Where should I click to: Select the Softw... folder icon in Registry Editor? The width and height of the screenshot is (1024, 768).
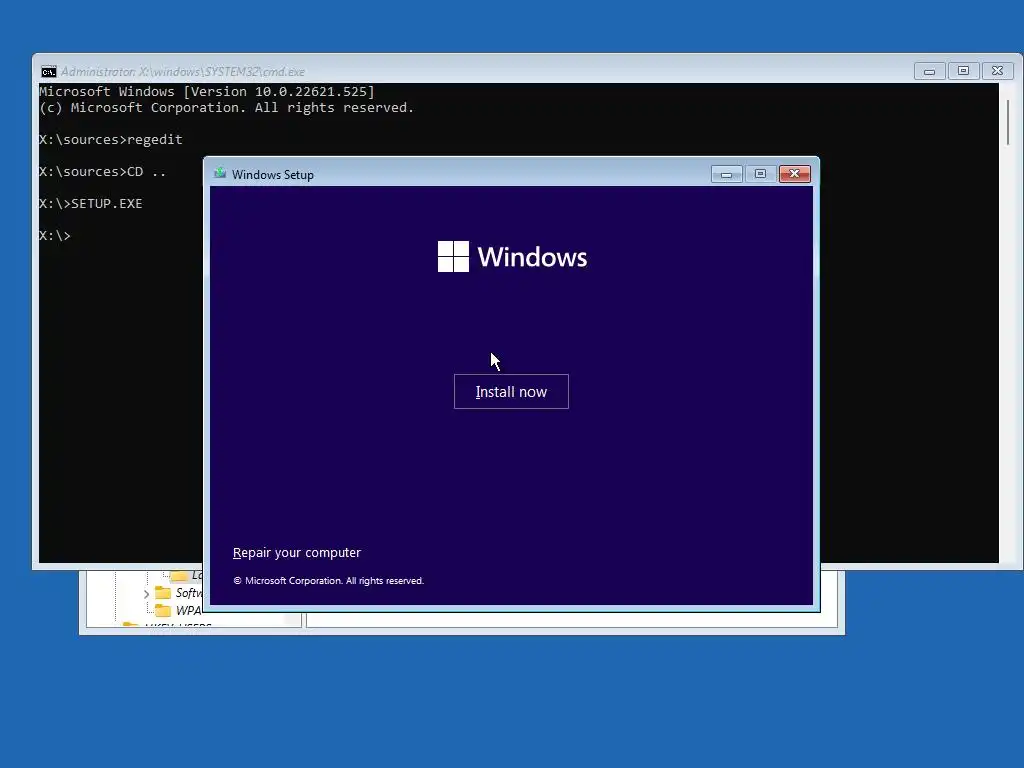pyautogui.click(x=163, y=593)
